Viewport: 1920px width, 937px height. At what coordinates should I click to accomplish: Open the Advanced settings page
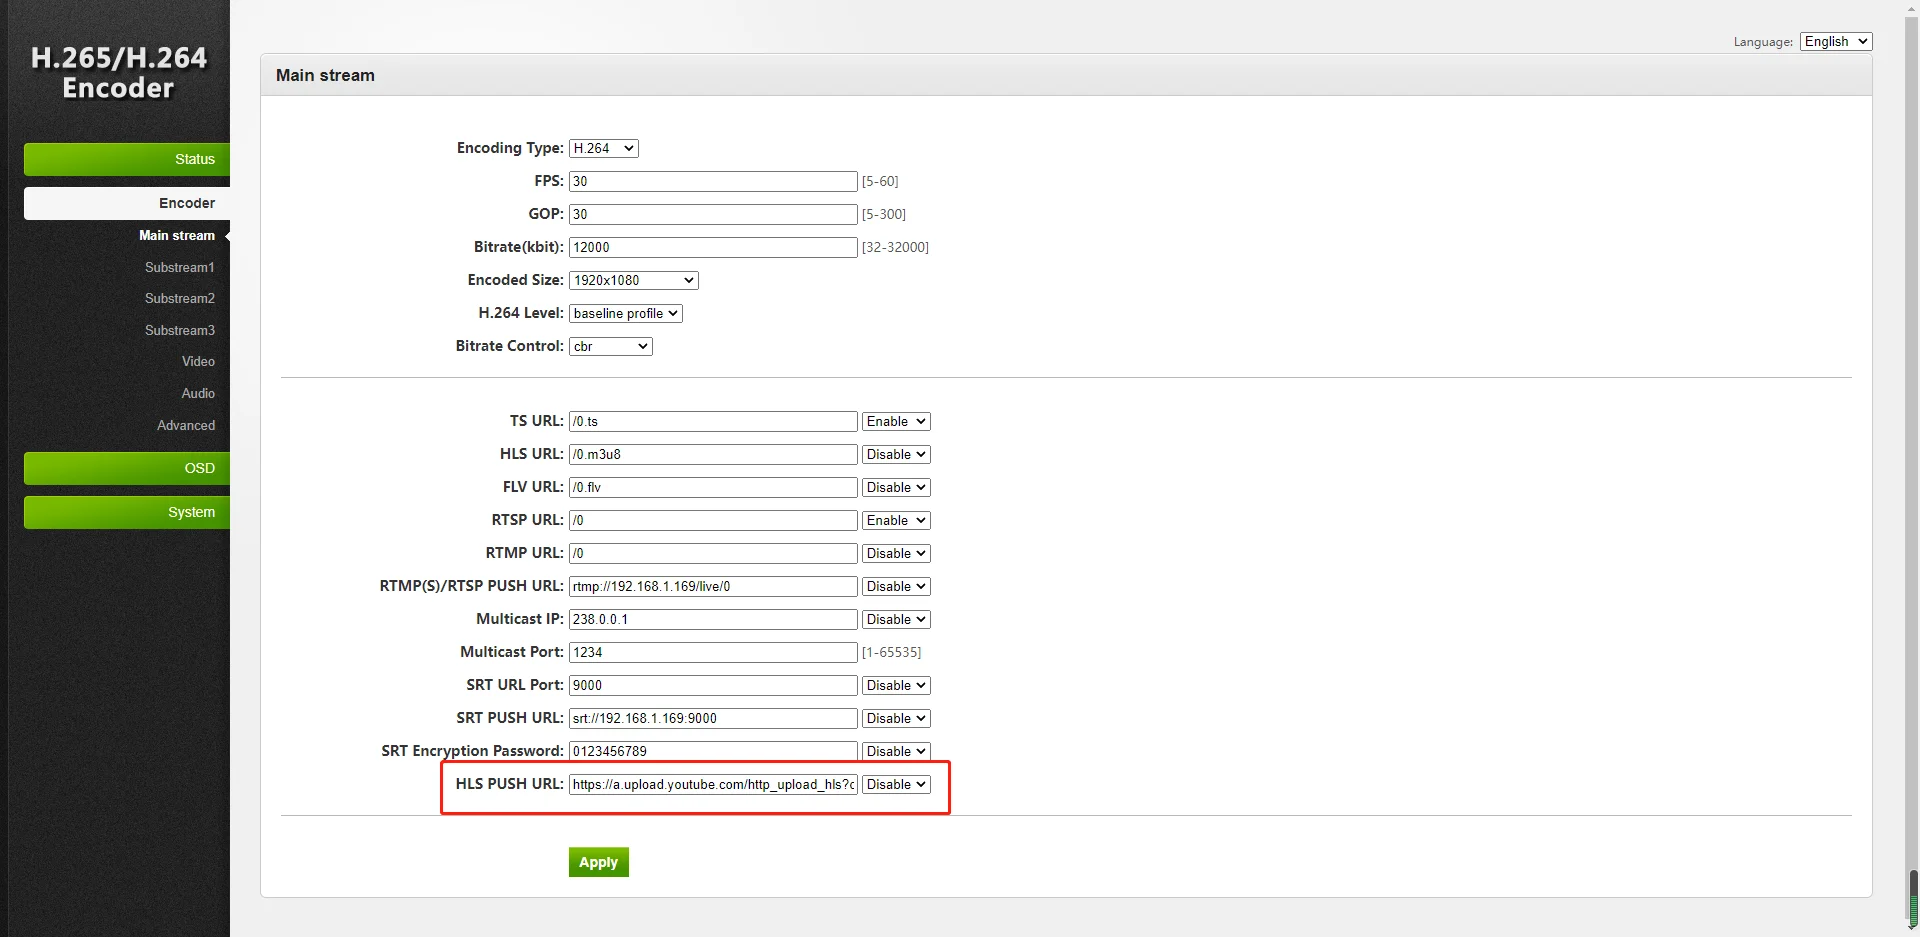click(x=186, y=425)
